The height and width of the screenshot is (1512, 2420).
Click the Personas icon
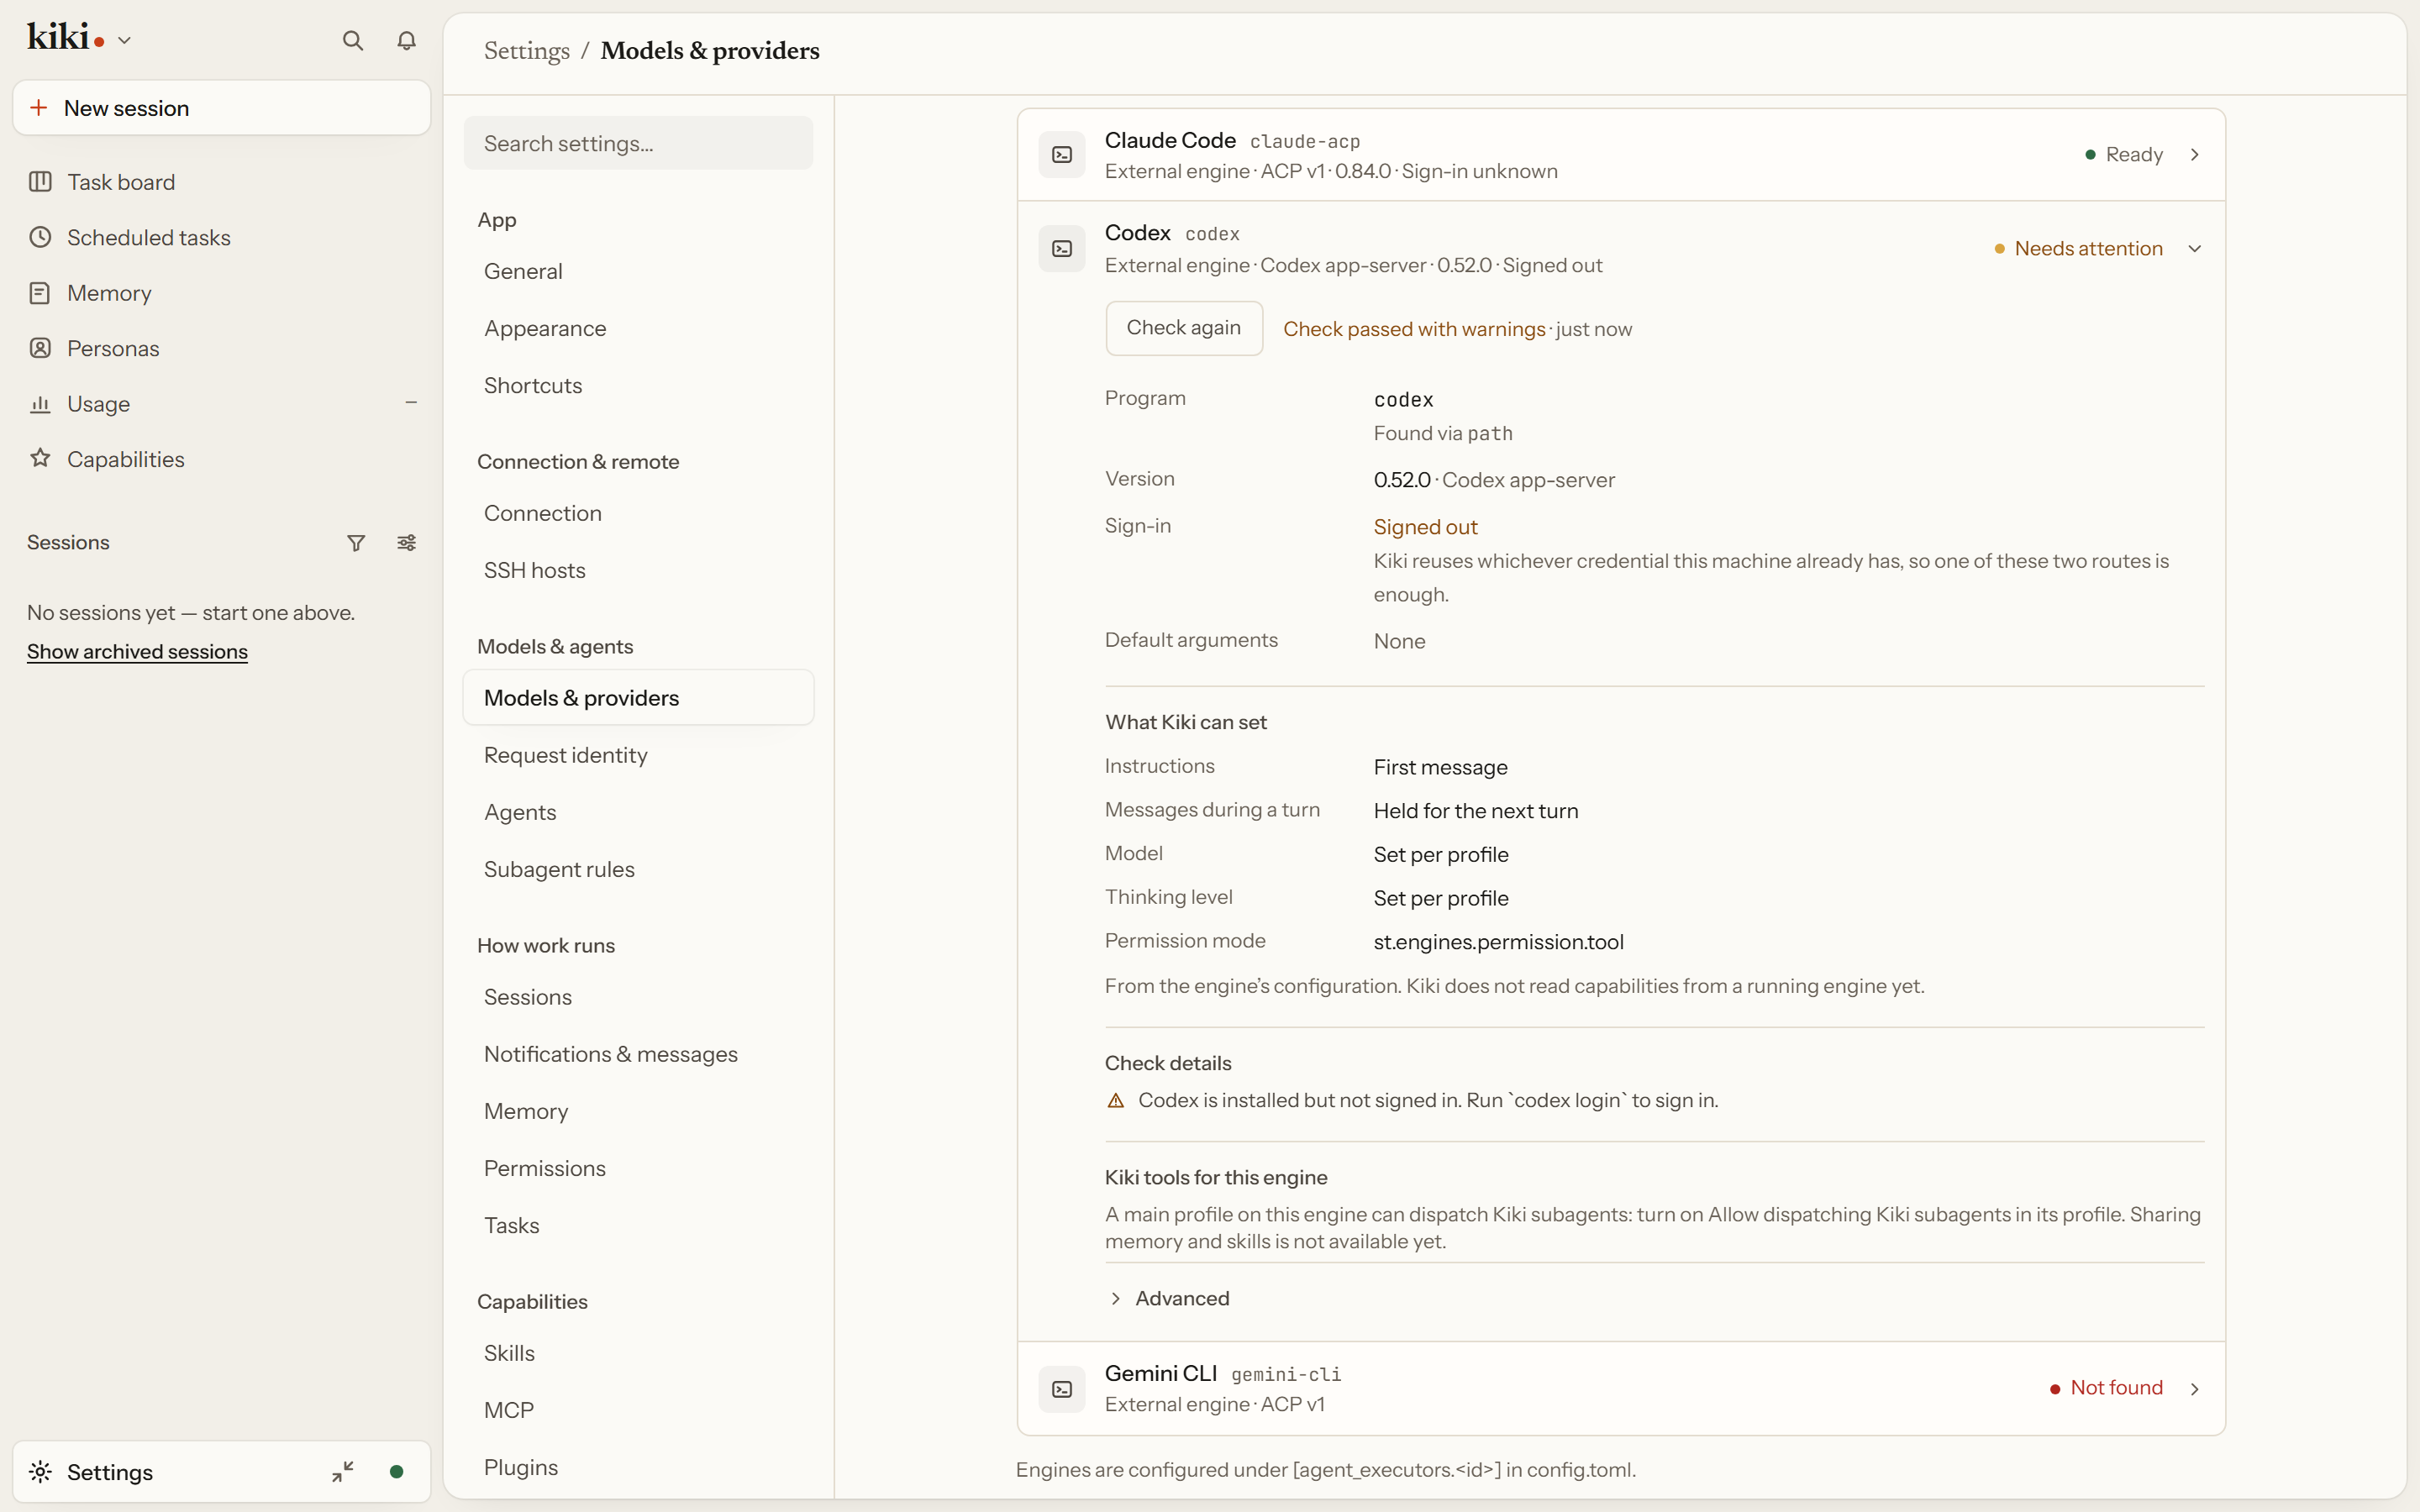[x=40, y=348]
